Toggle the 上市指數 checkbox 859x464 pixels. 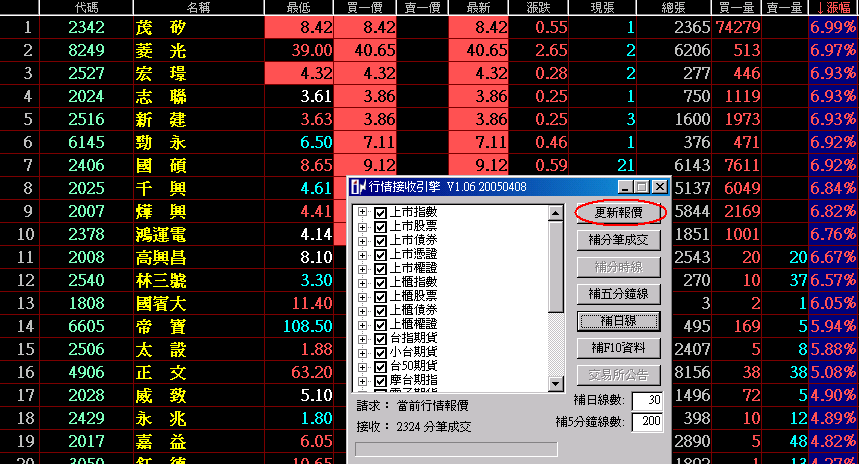tap(380, 213)
